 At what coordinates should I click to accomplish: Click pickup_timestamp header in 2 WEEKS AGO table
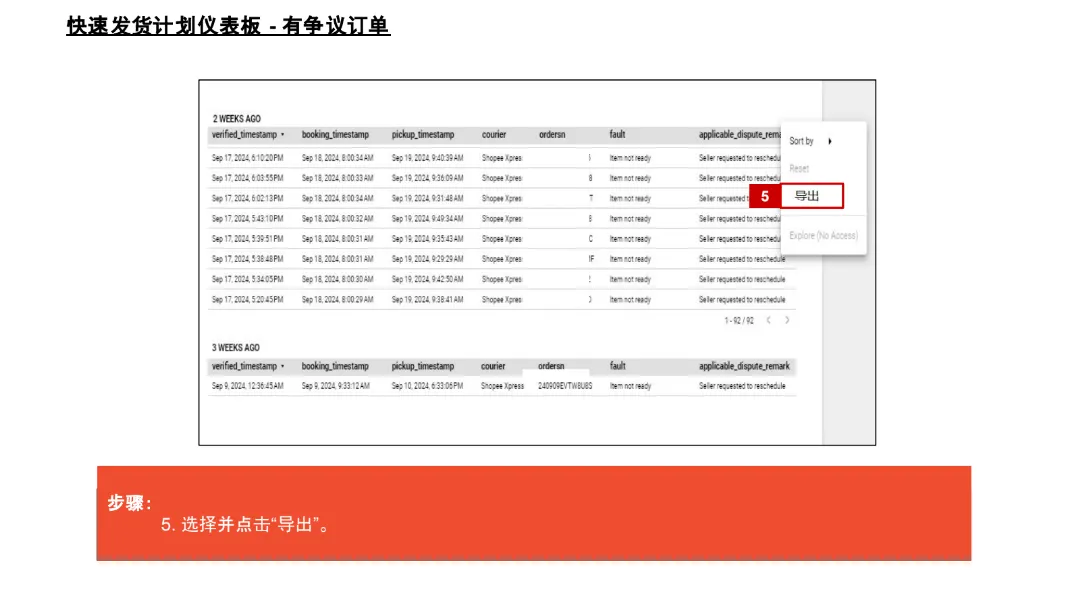pos(423,135)
